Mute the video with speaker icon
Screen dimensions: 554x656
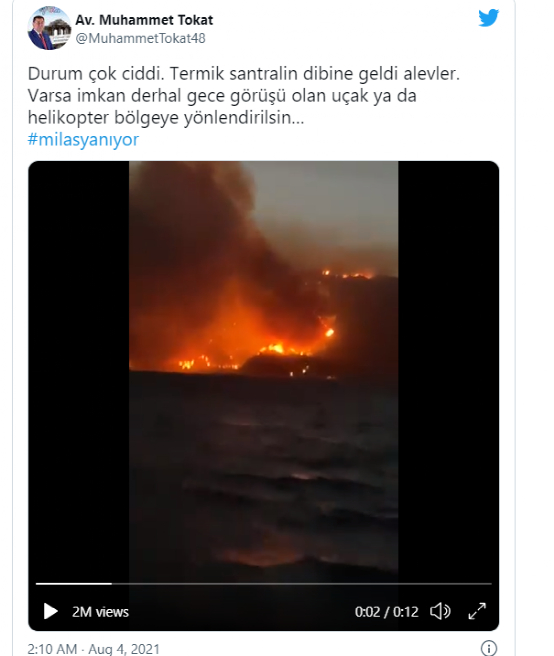440,611
